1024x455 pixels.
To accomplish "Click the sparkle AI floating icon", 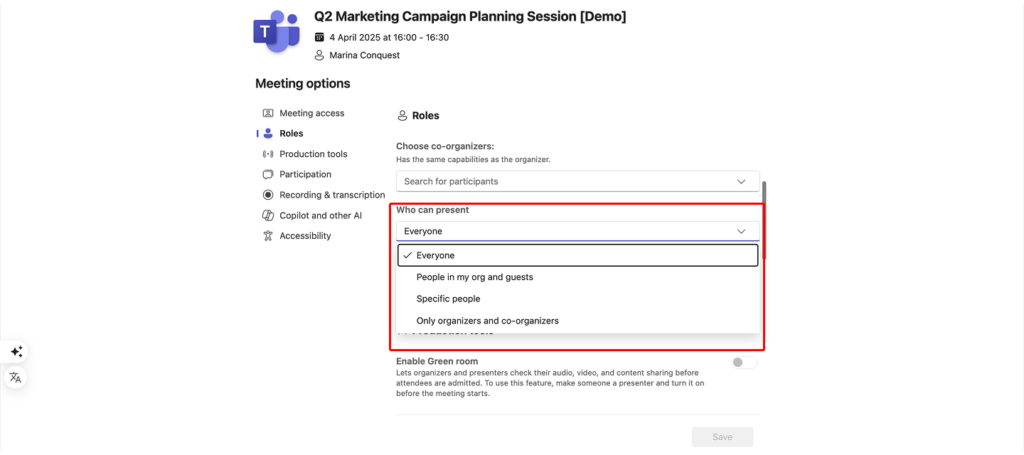I will coord(16,352).
